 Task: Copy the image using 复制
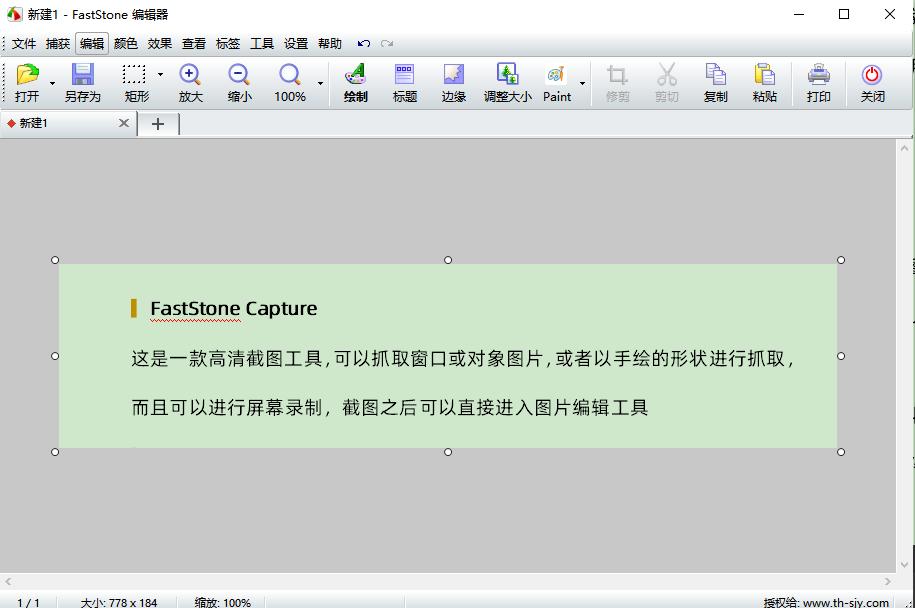[716, 80]
